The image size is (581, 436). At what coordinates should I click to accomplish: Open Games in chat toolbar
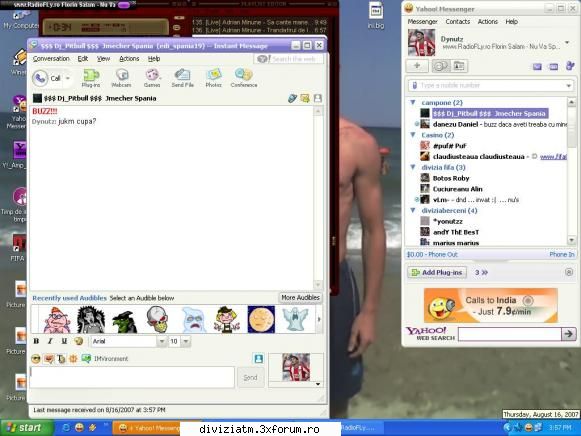152,79
